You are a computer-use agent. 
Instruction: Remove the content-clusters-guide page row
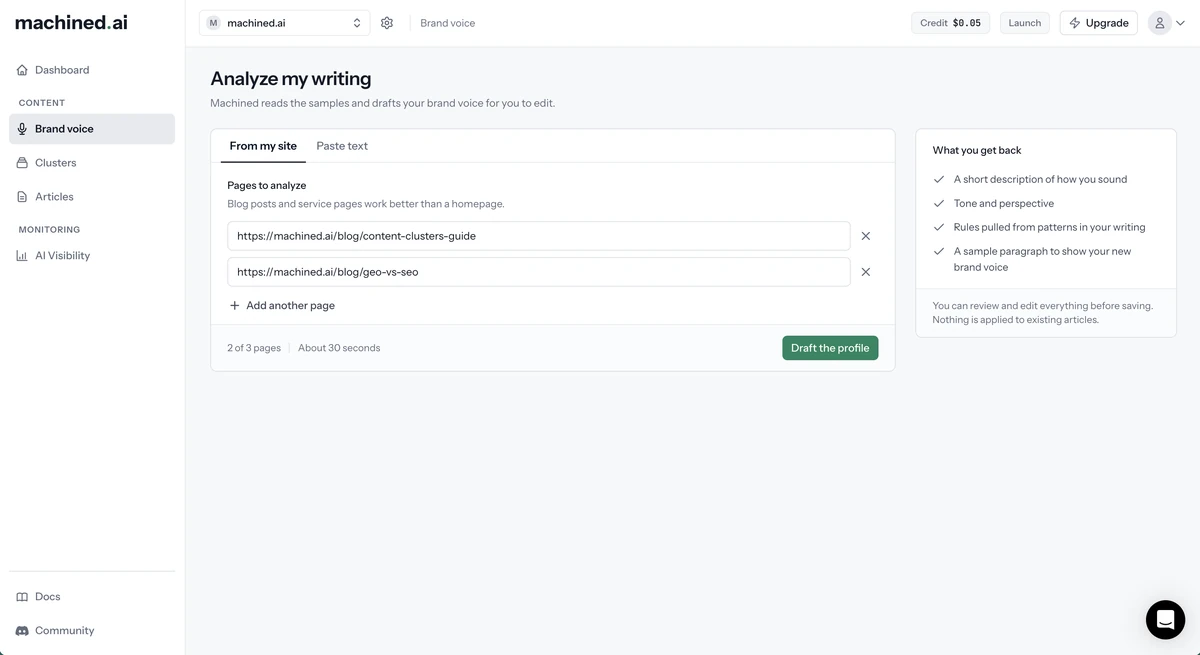[866, 236]
